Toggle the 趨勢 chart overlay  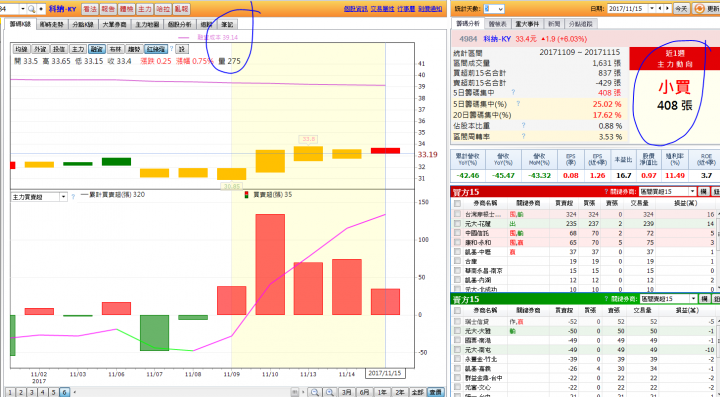click(134, 49)
